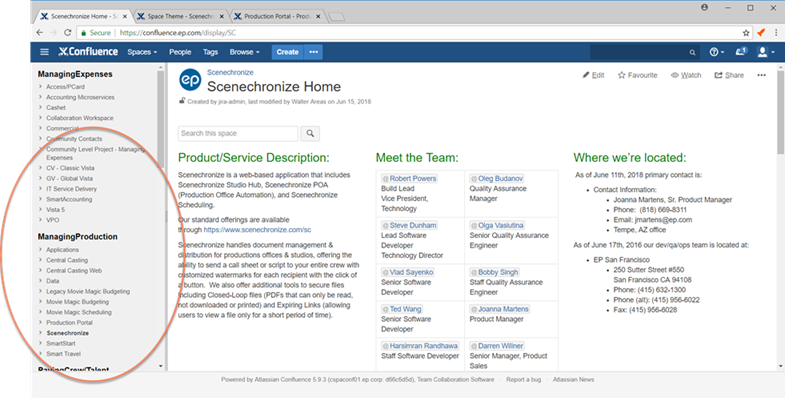The width and height of the screenshot is (785, 398).
Task: Open People in the top navigation
Action: 180,52
